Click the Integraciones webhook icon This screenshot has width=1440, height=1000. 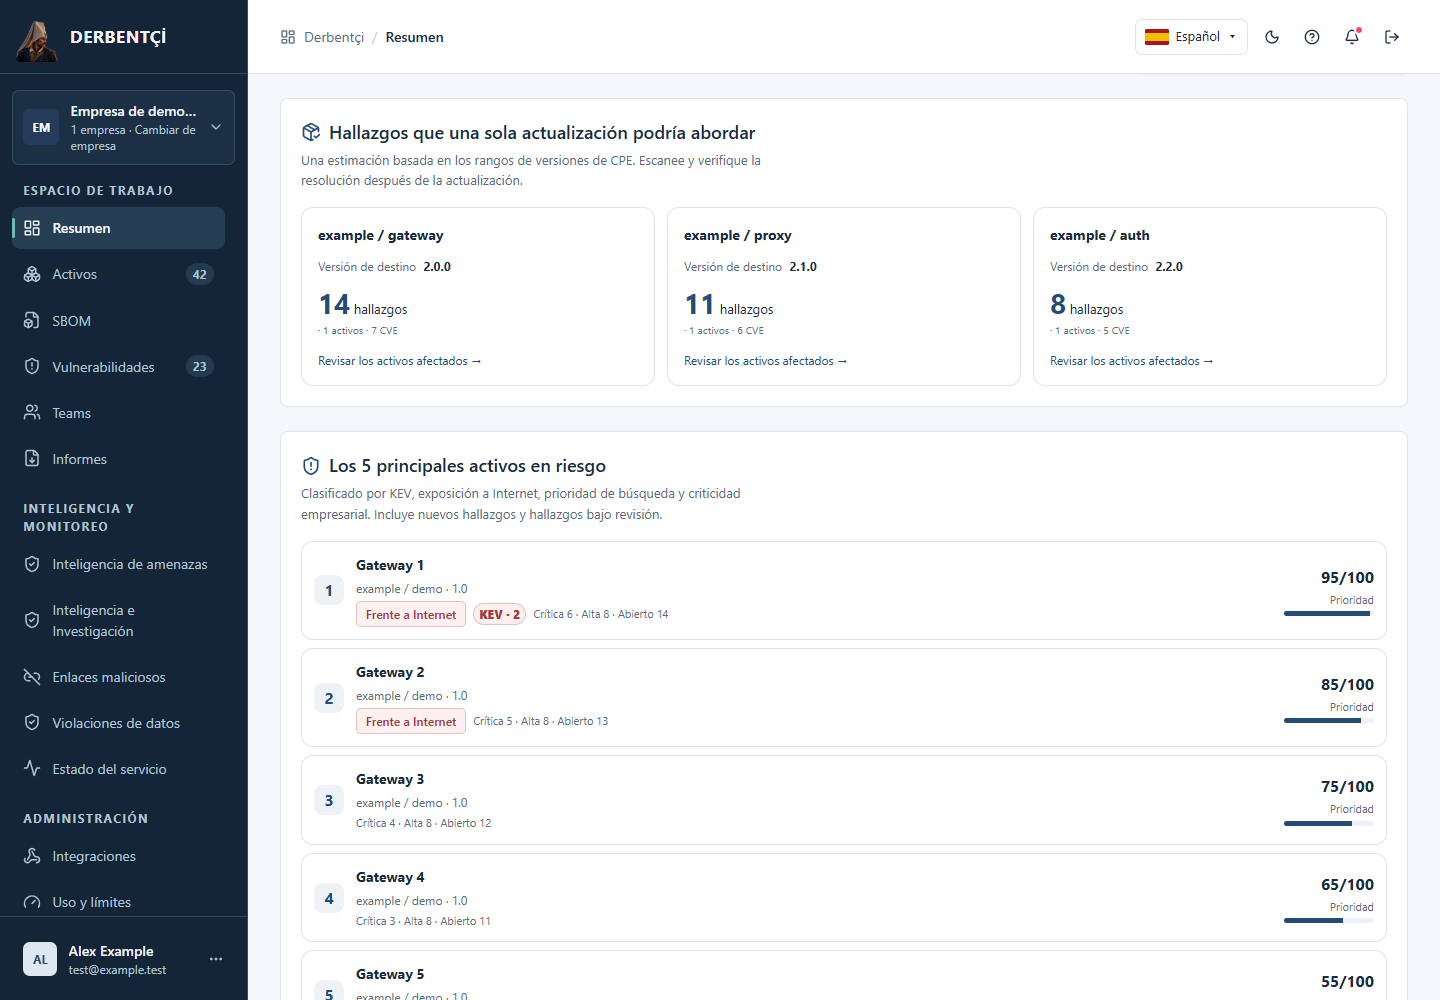[x=32, y=856]
